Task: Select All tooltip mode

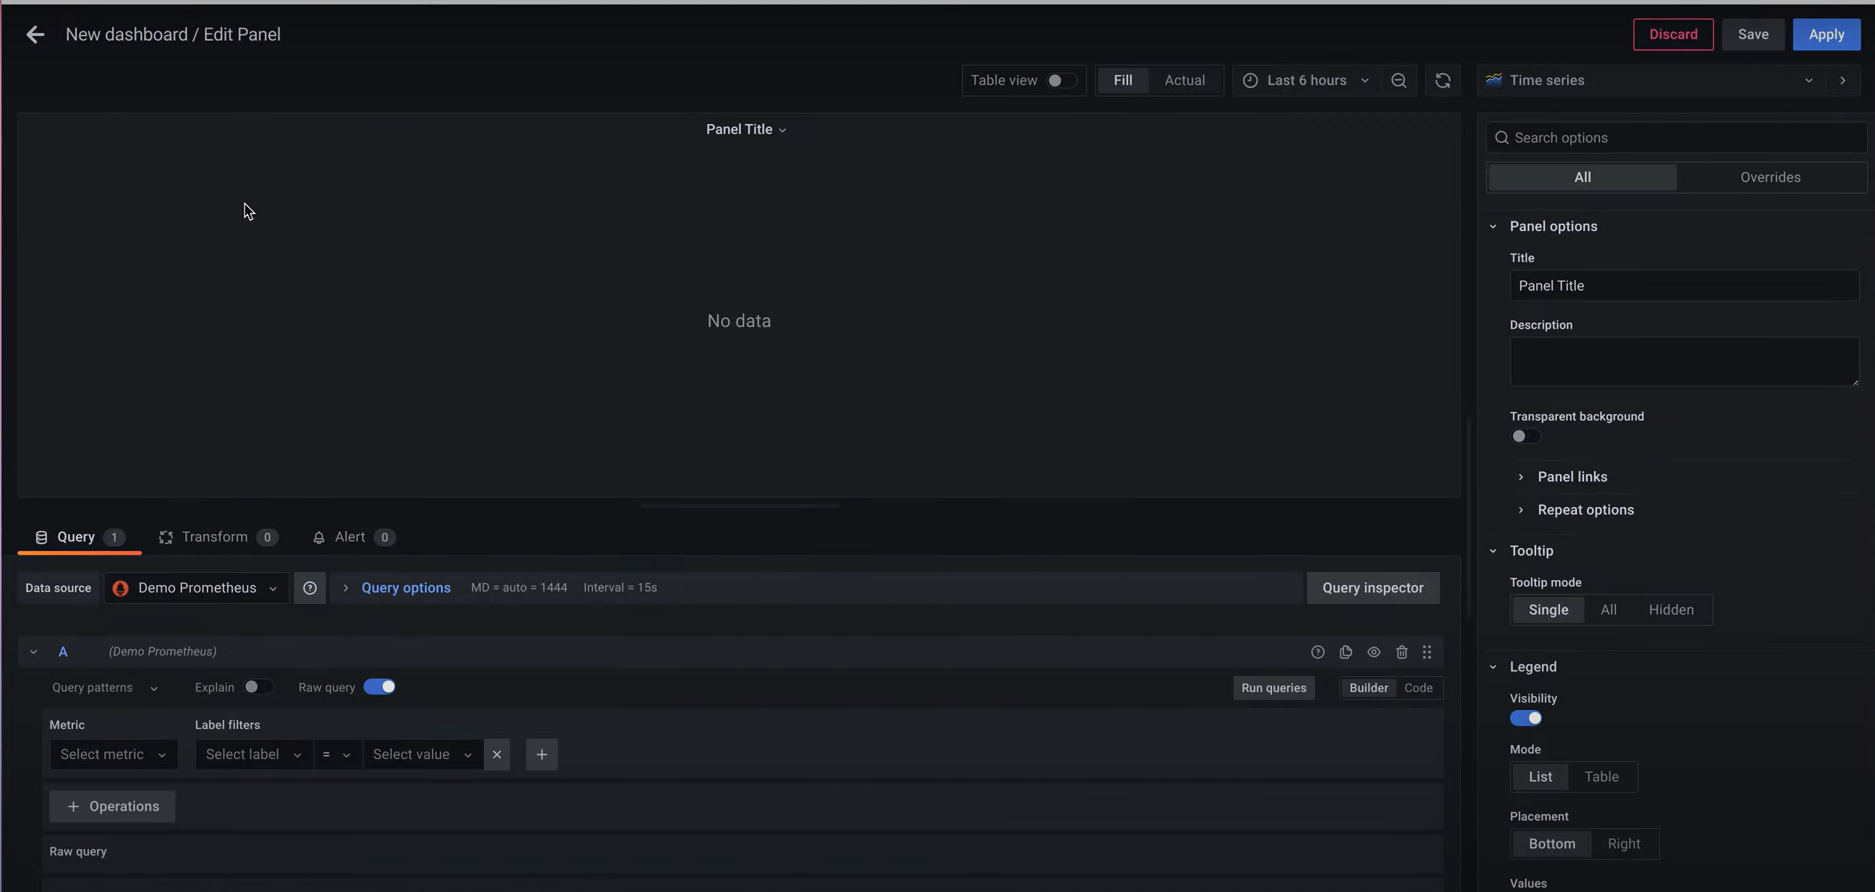Action: (x=1608, y=610)
